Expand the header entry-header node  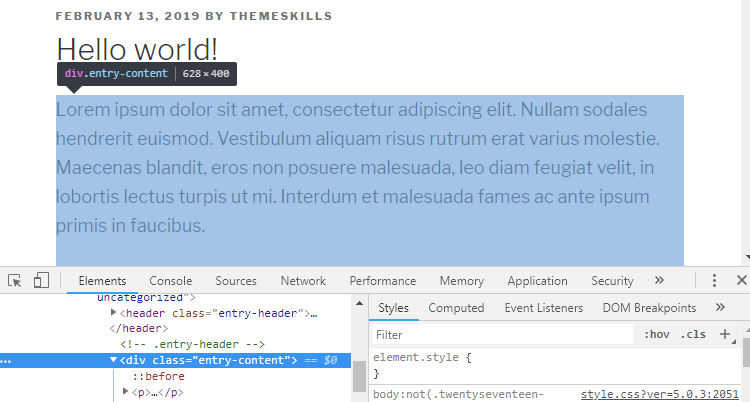113,313
